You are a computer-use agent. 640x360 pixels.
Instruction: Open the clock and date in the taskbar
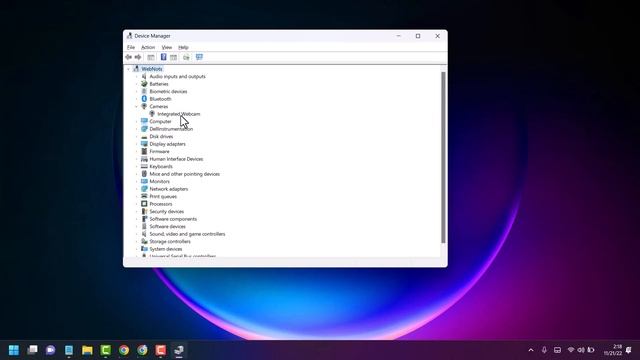point(613,350)
